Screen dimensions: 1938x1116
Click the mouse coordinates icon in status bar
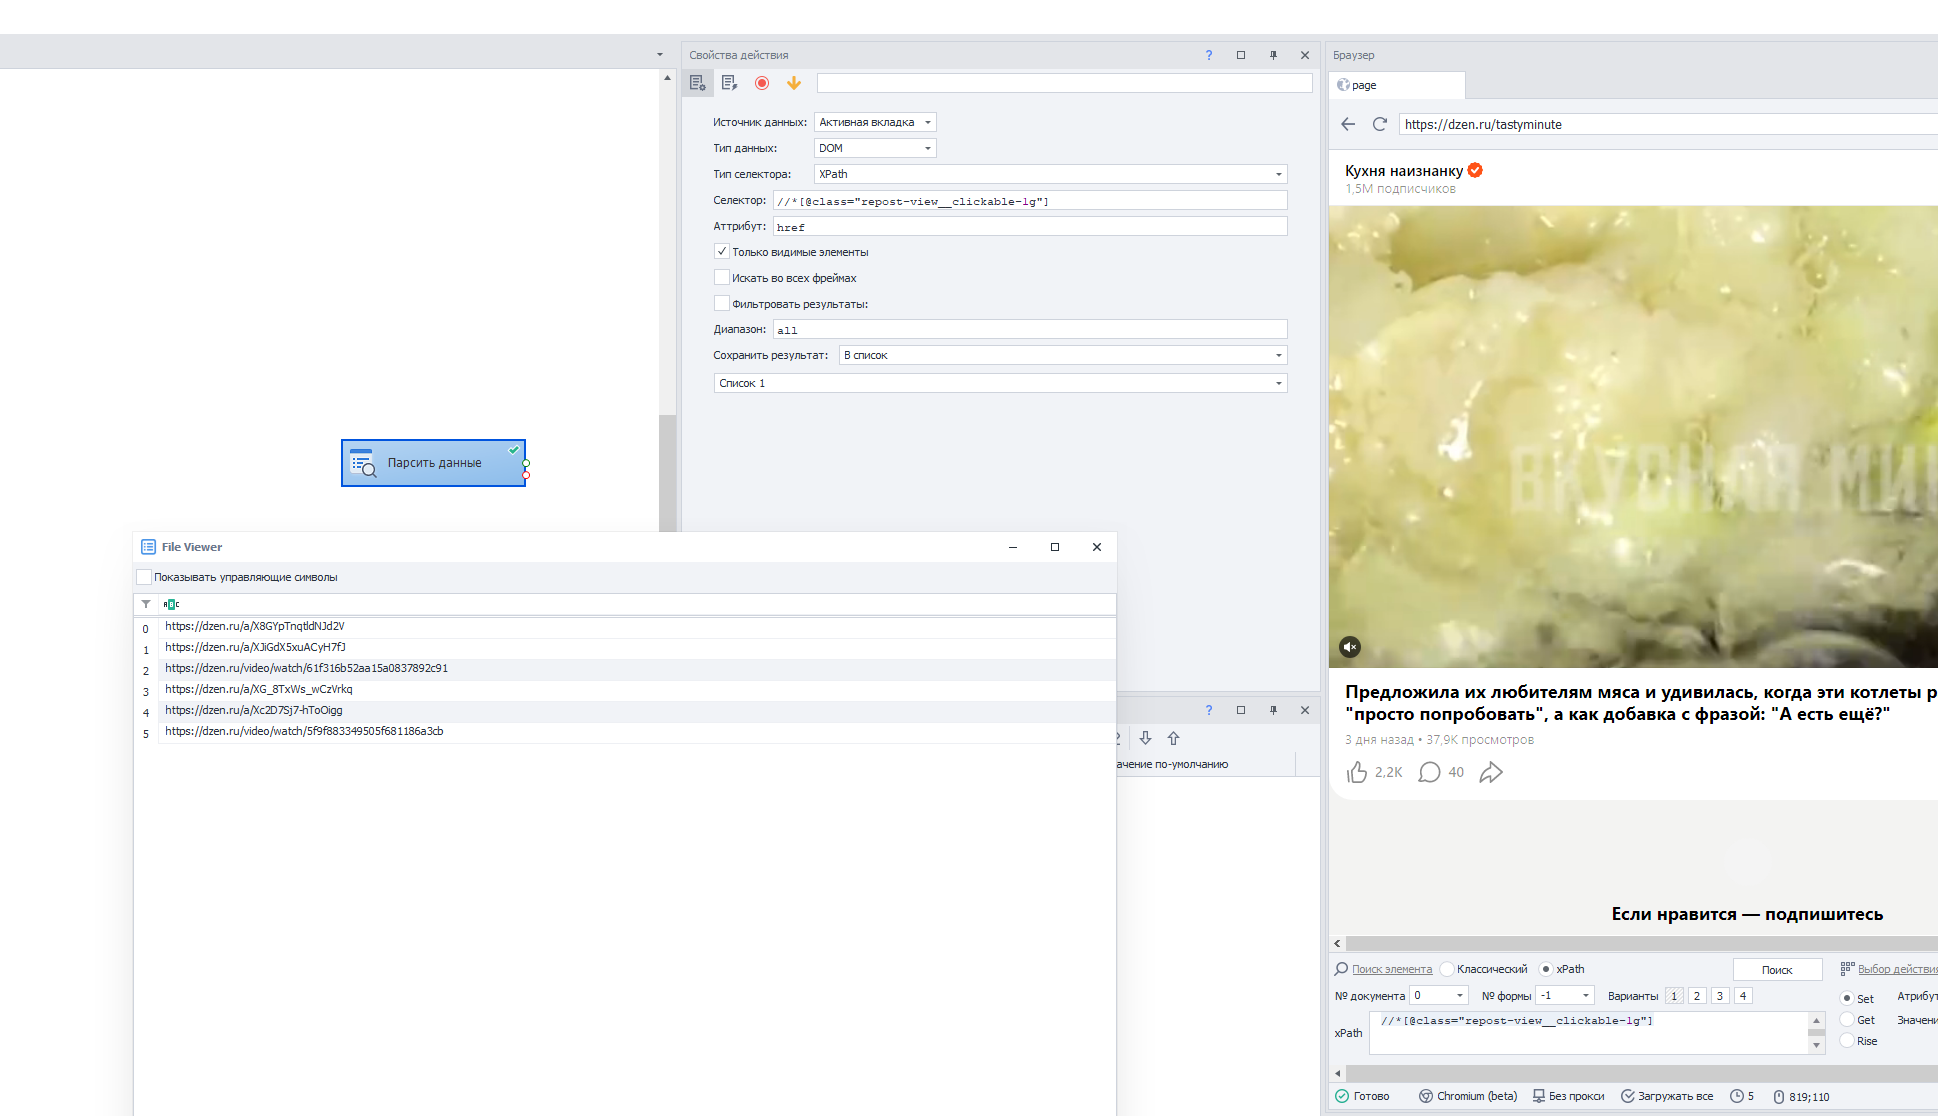[x=1779, y=1096]
